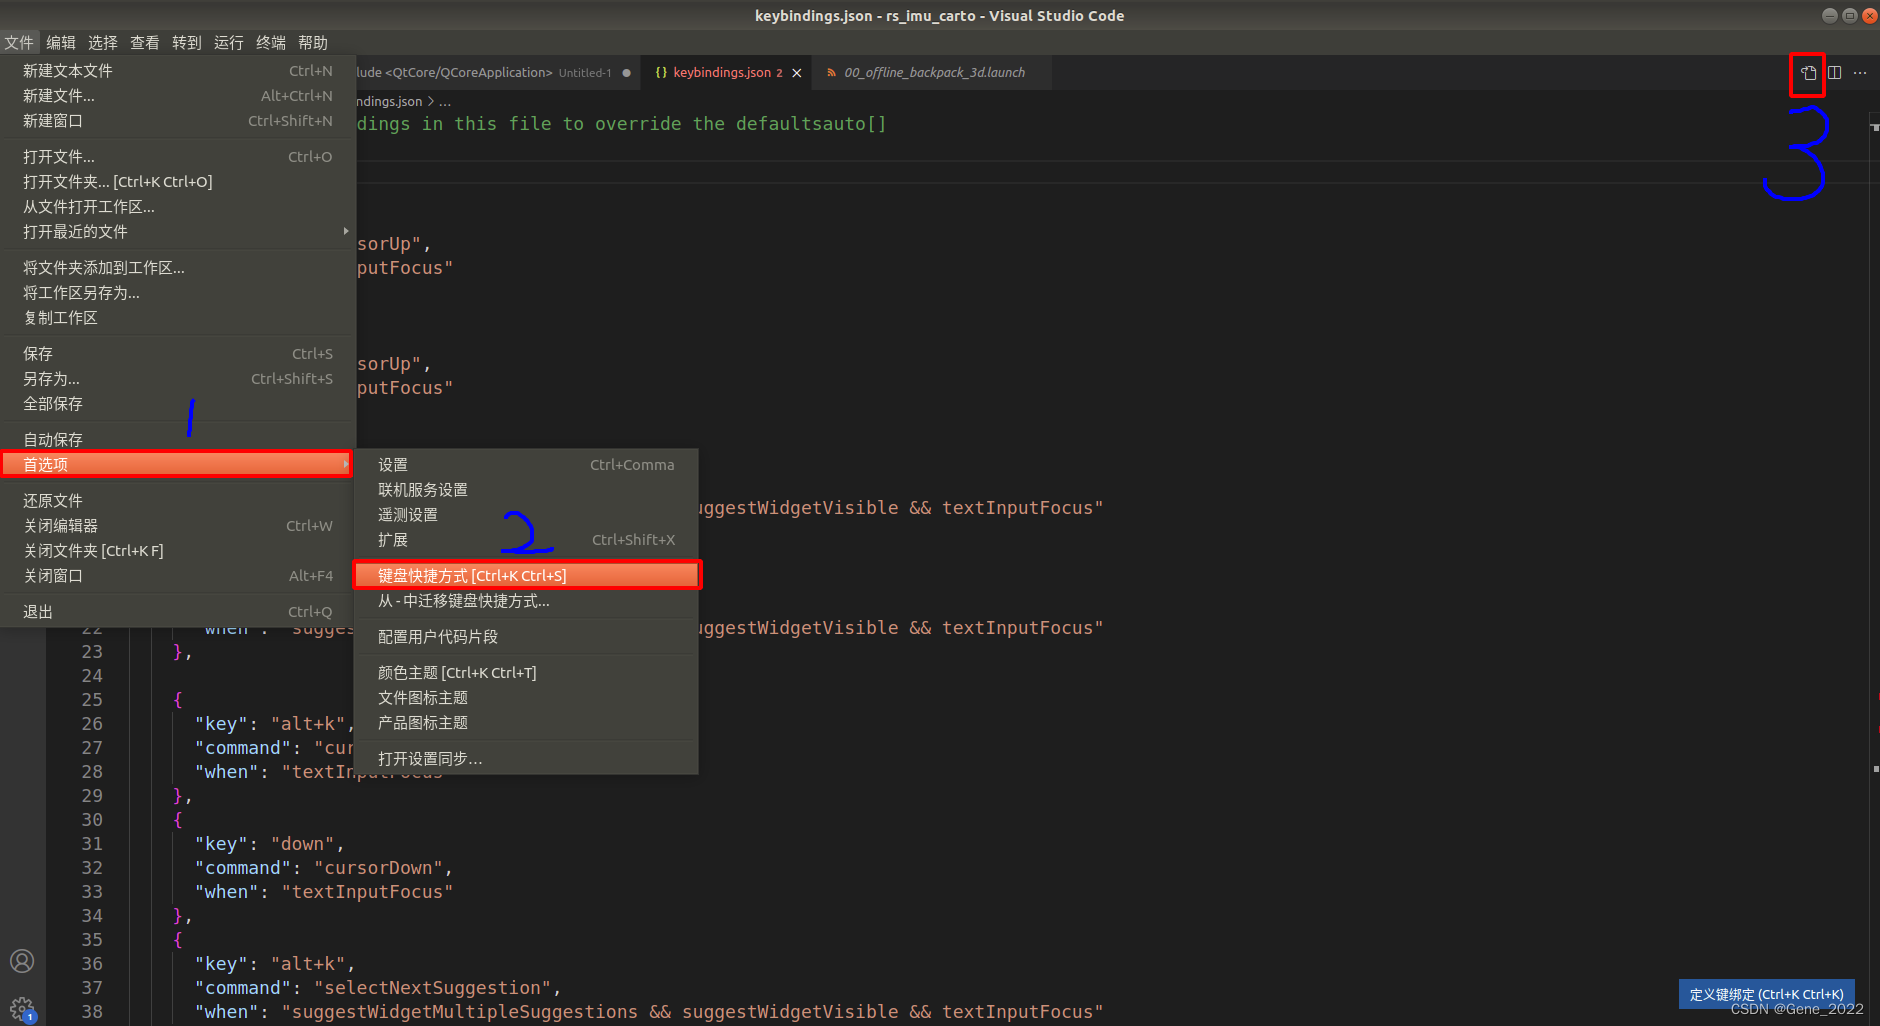
Task: Open 设置 from preferences submenu
Action: (x=526, y=465)
